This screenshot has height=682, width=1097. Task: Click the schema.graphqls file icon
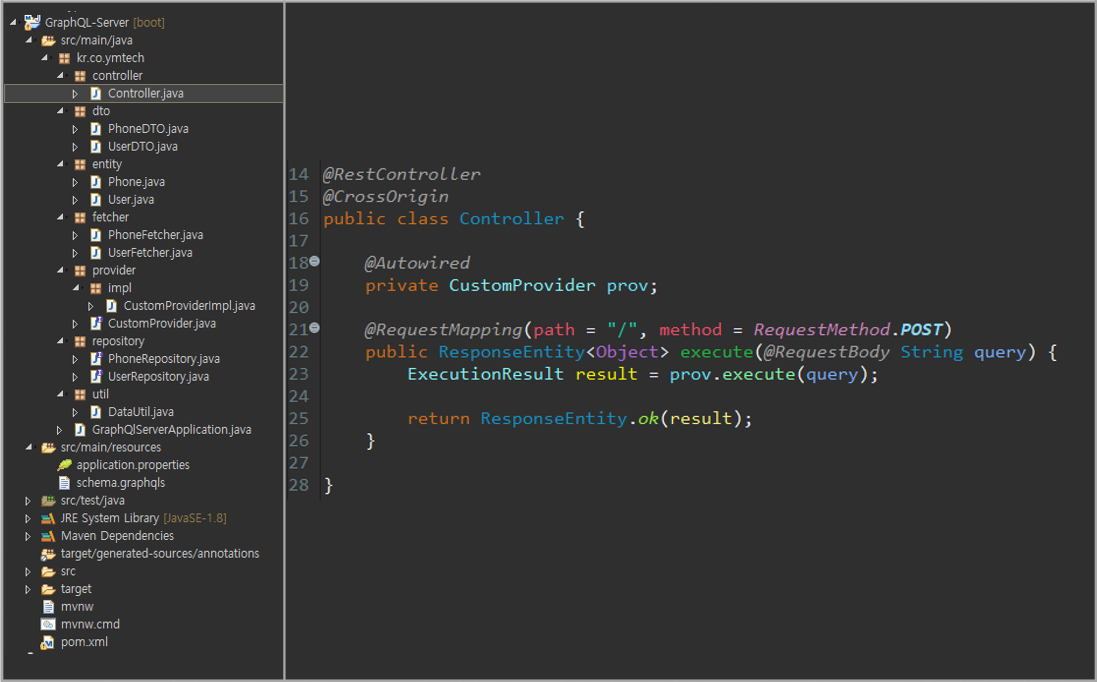coord(64,483)
